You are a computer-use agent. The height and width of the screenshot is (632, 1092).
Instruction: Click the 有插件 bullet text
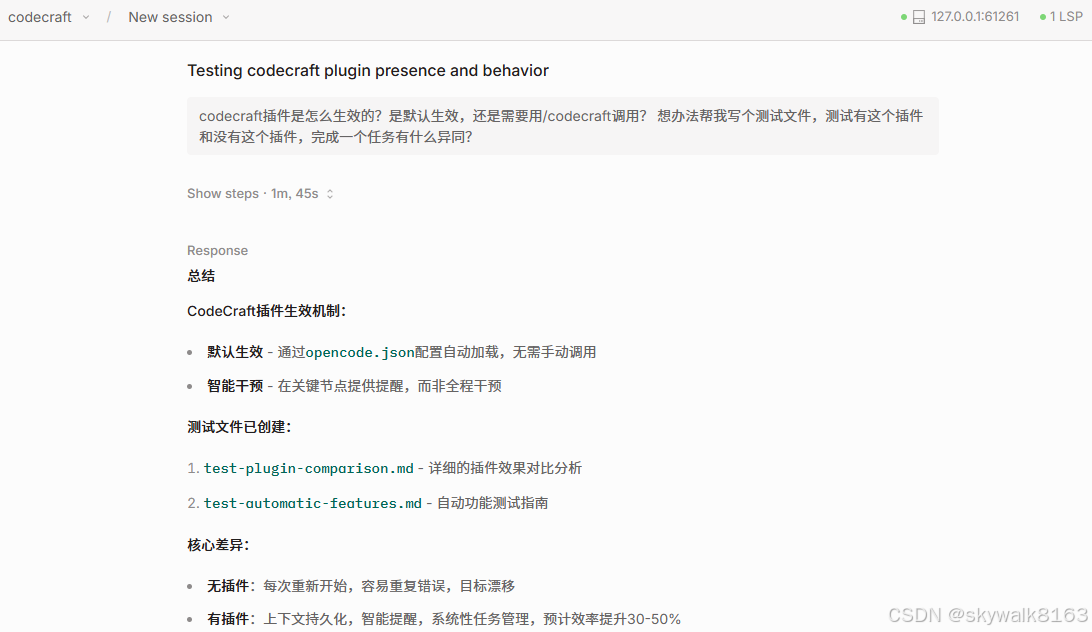(x=228, y=619)
